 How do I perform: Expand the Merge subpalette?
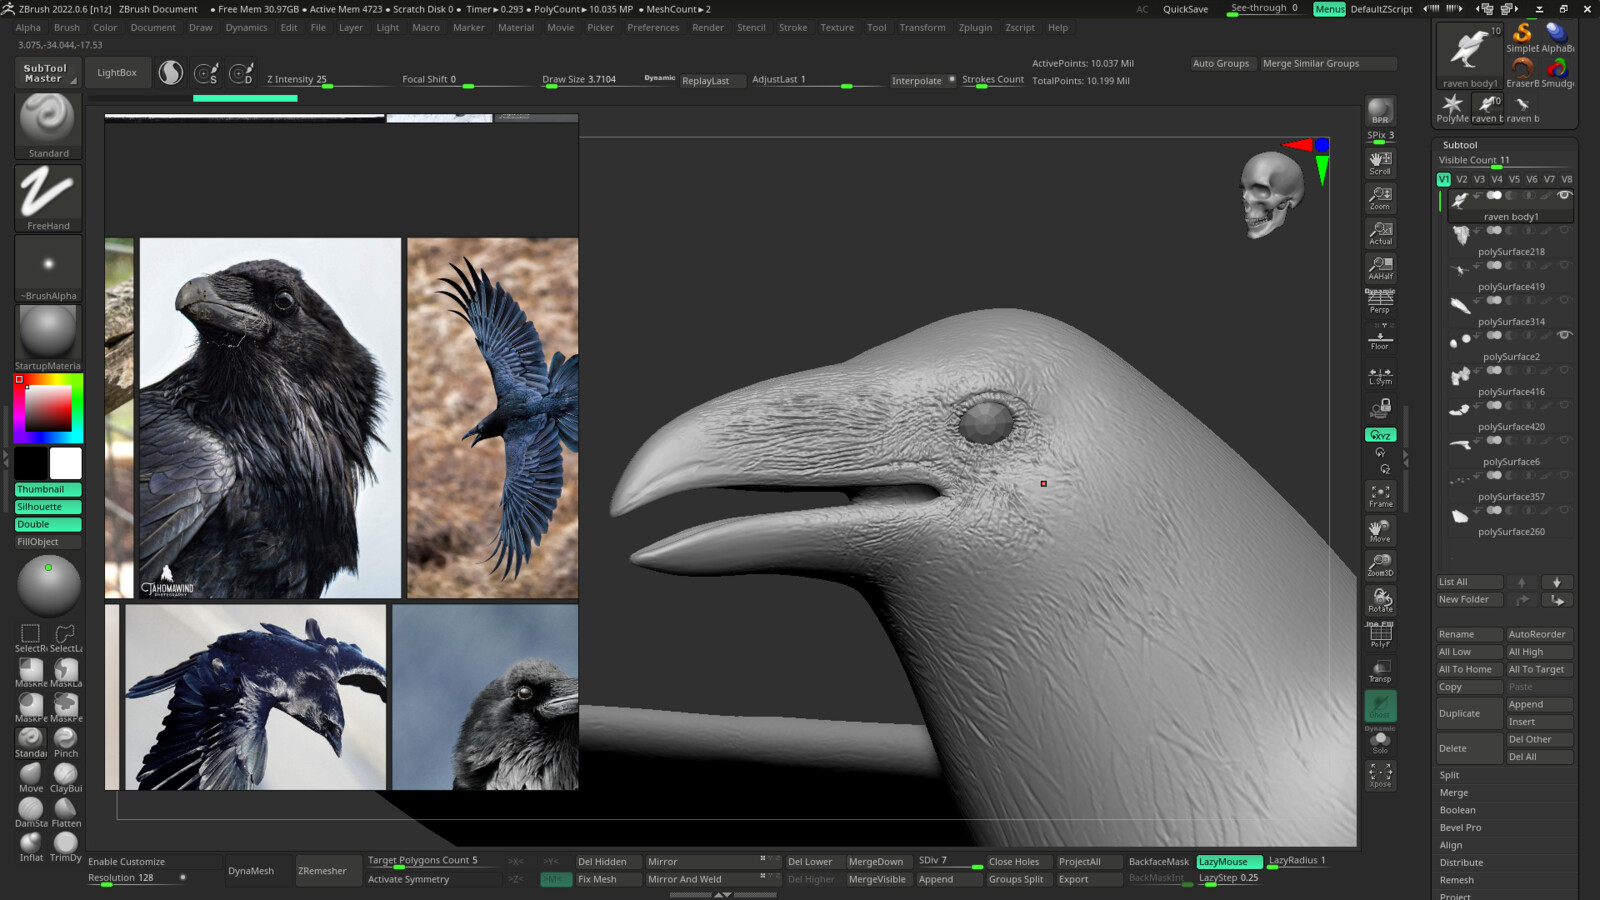click(x=1454, y=793)
